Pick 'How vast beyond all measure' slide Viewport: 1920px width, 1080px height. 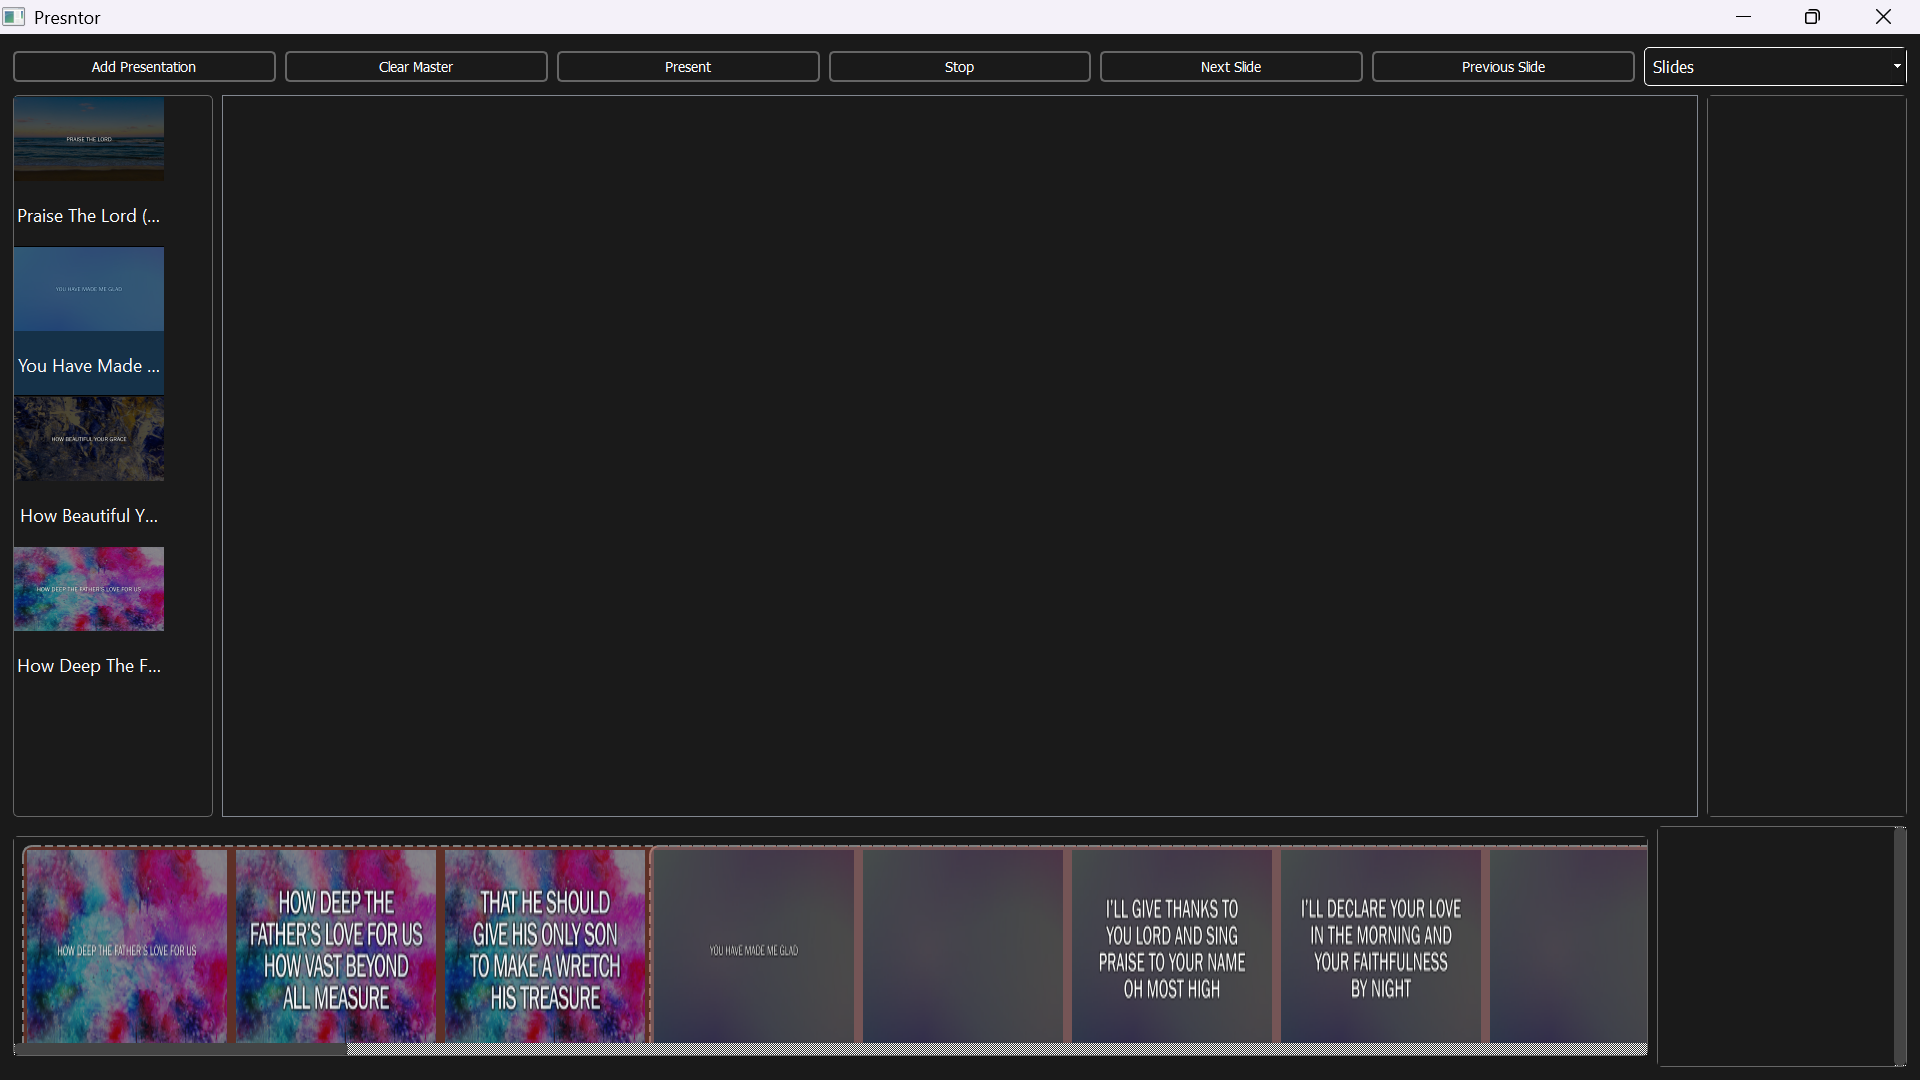point(336,946)
